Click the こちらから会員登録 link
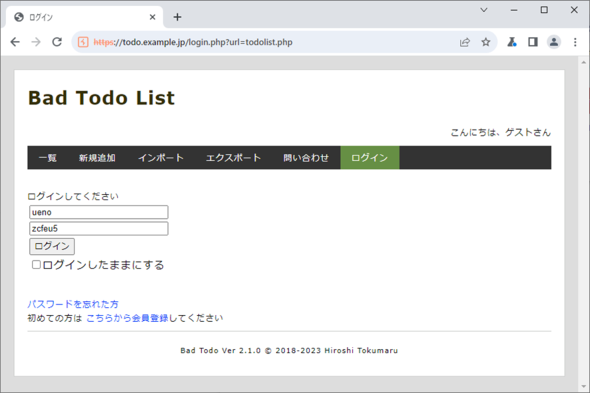590x393 pixels. click(x=127, y=318)
